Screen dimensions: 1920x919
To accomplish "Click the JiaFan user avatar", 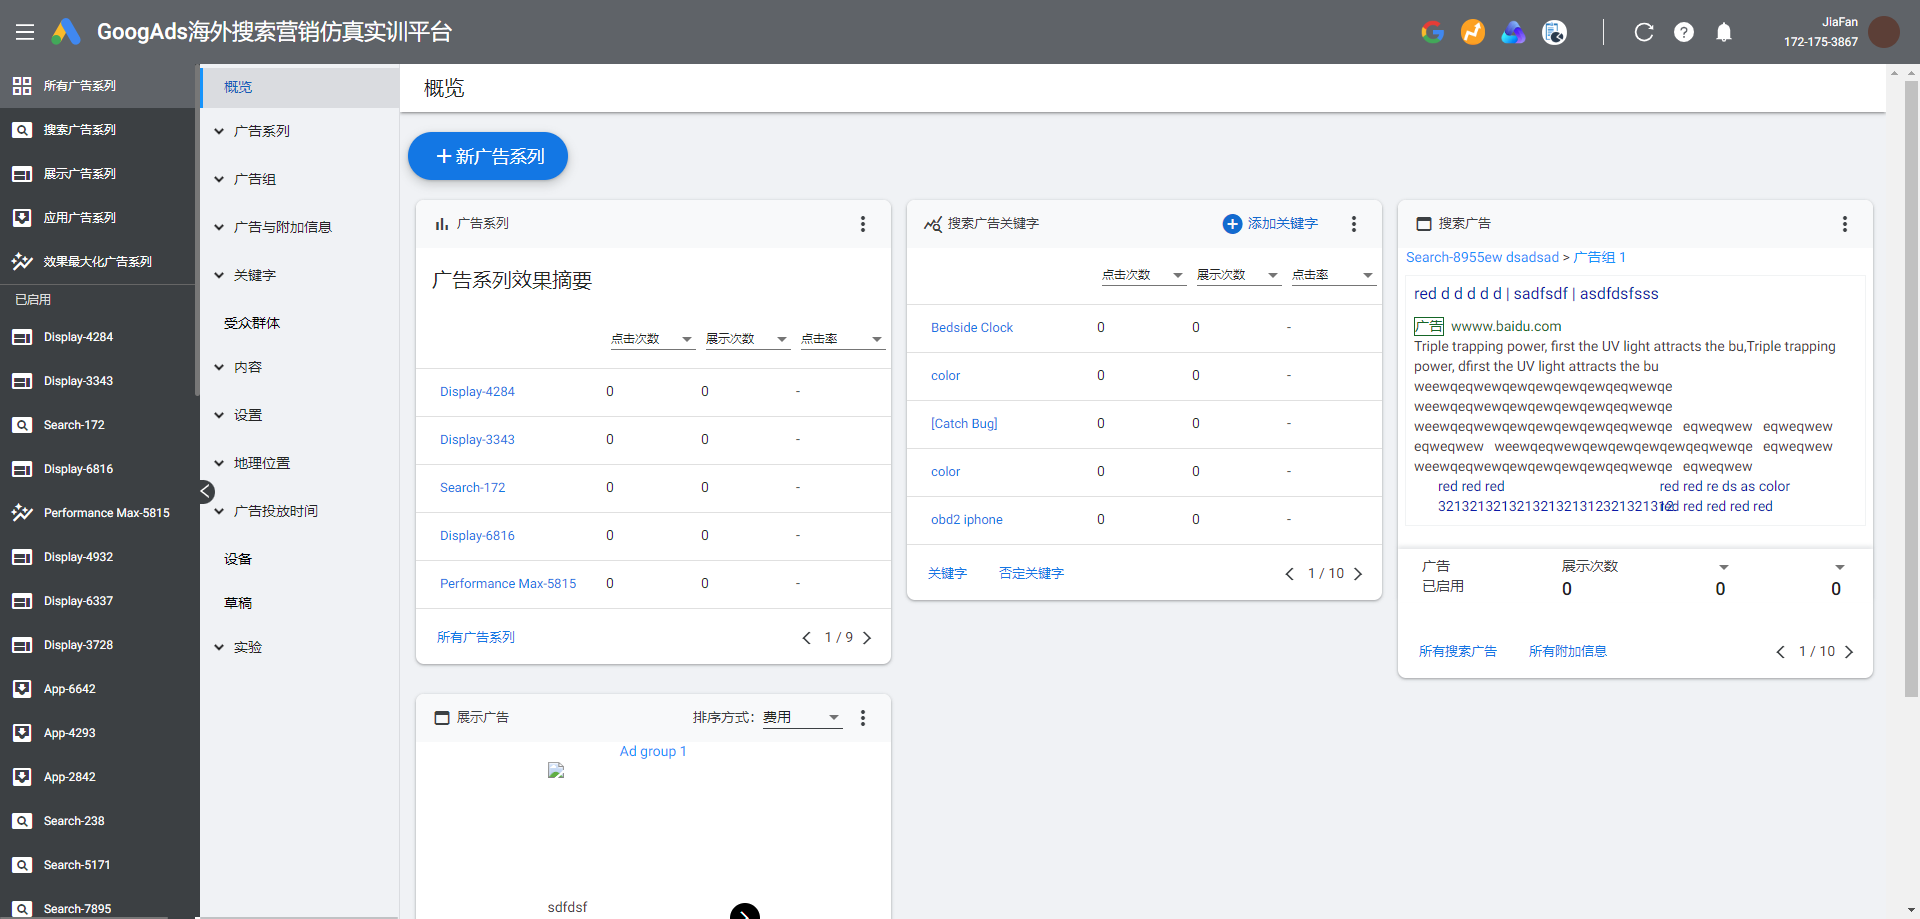I will (1884, 32).
